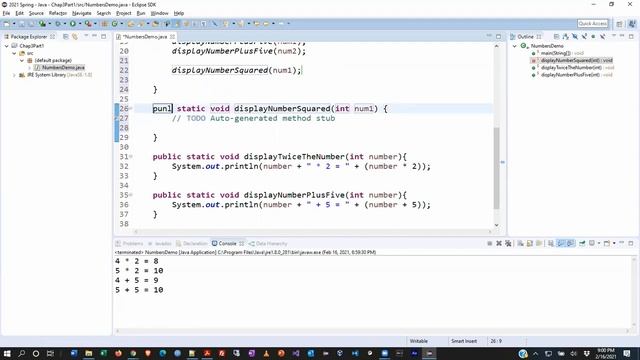Maximize the editor area
Viewport: 640px width, 360px height.
(x=498, y=36)
